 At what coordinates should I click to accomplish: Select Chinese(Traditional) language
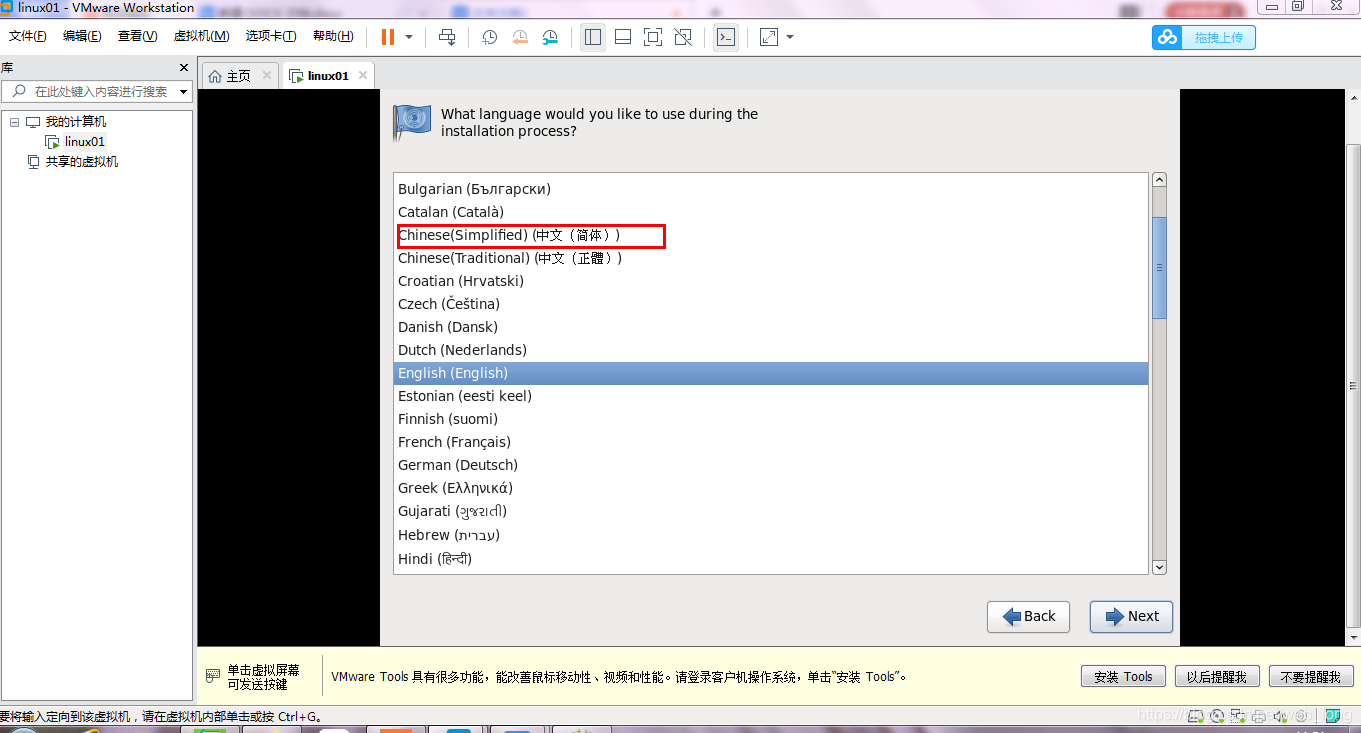(x=770, y=258)
